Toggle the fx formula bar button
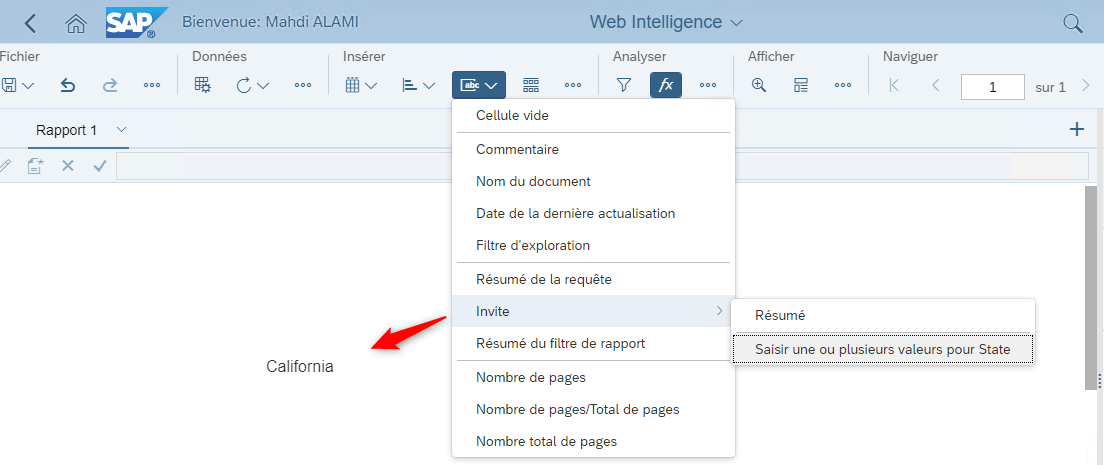The width and height of the screenshot is (1104, 465). click(665, 85)
